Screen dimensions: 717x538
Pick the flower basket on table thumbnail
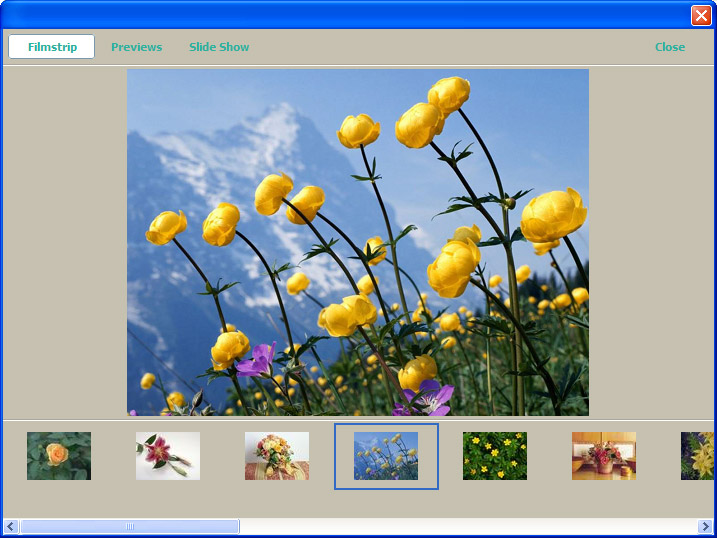coord(604,456)
